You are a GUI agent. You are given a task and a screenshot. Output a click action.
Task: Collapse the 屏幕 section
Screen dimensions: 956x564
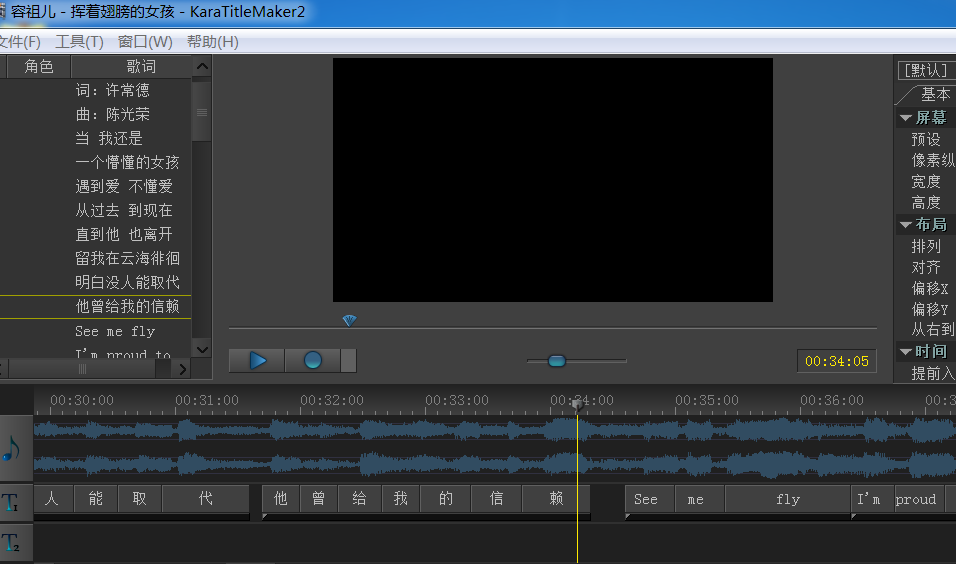(x=906, y=118)
